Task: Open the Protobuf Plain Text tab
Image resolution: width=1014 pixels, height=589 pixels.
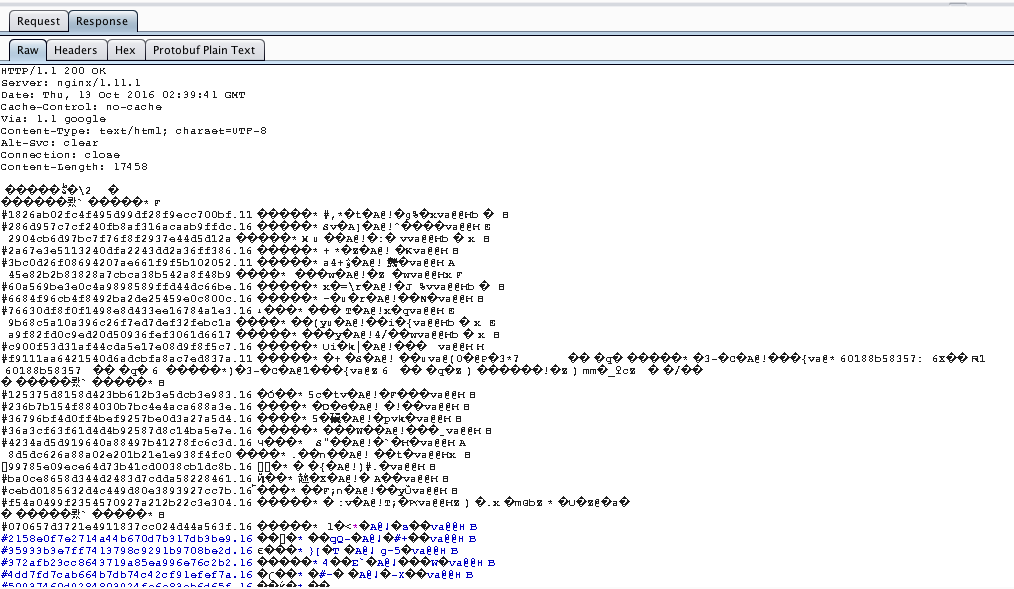Action: (x=205, y=50)
